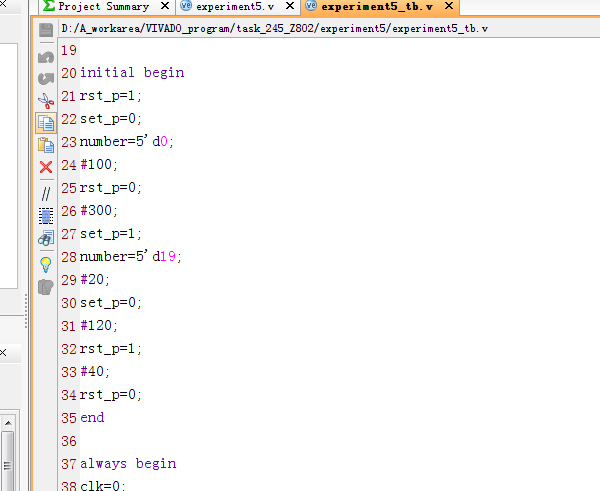Close the lower-left panel with its X
The height and width of the screenshot is (491, 600).
click(3, 352)
